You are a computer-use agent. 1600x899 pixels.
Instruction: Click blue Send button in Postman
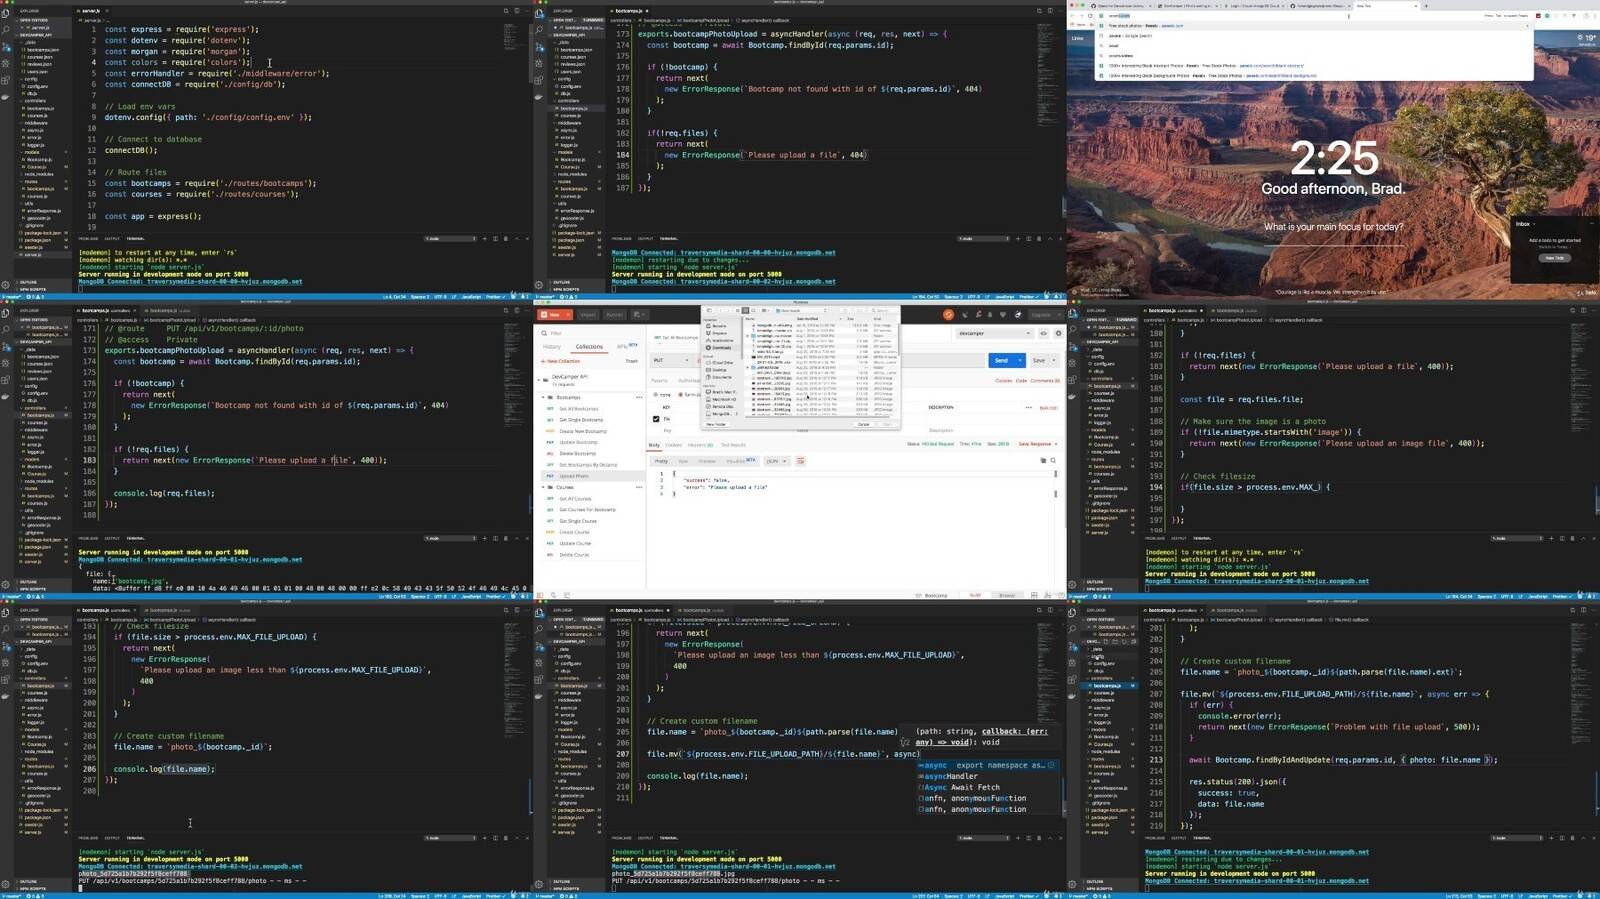(x=1001, y=360)
